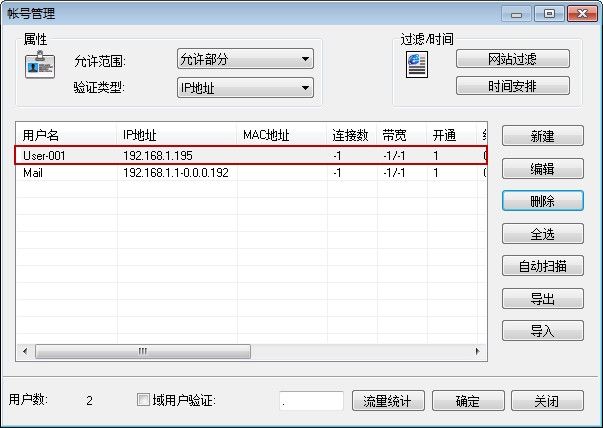Click the web page filter icon
The height and width of the screenshot is (428, 603).
[x=417, y=65]
